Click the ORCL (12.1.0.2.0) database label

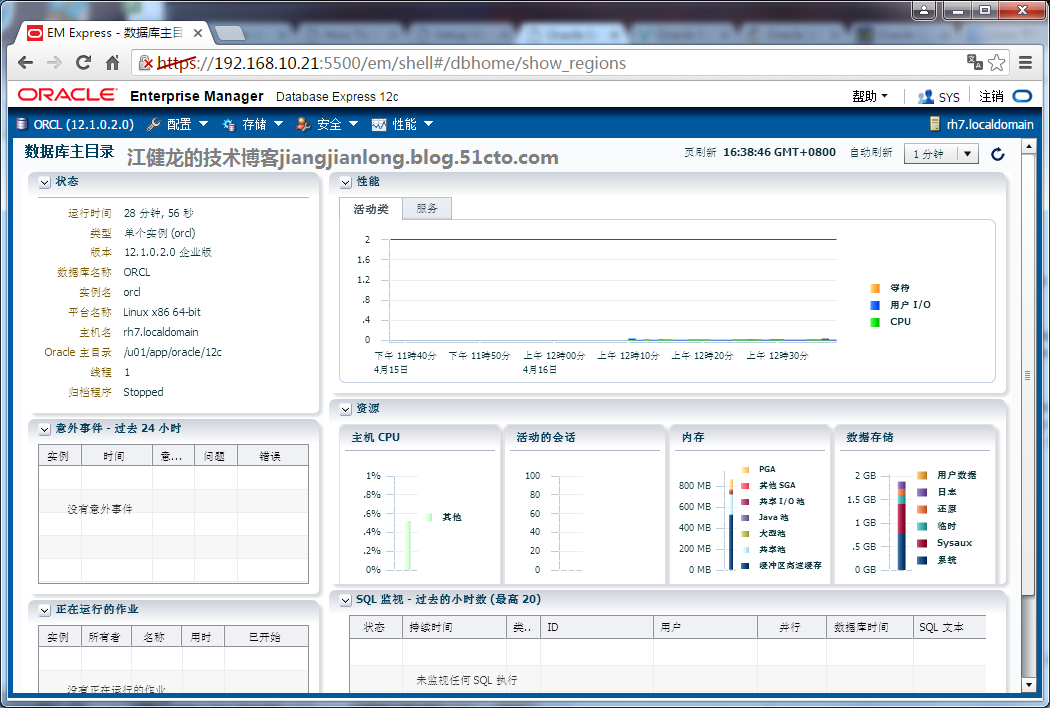84,125
